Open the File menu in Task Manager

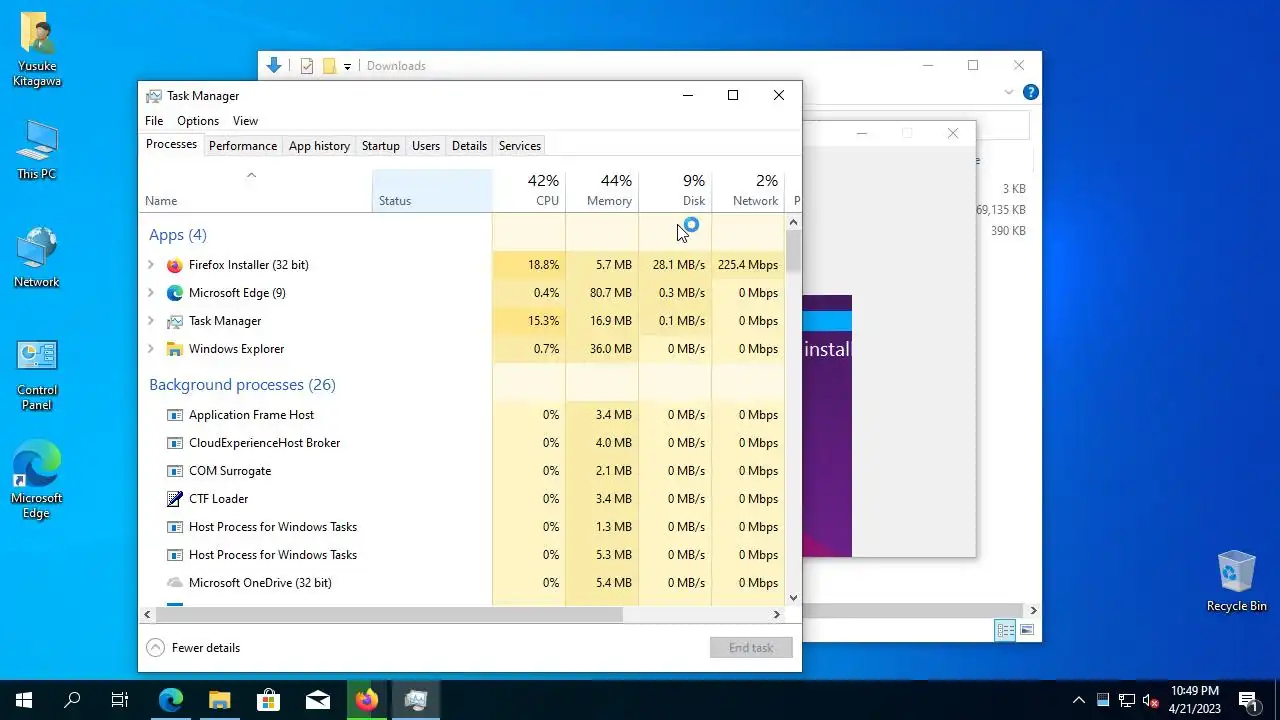point(154,121)
